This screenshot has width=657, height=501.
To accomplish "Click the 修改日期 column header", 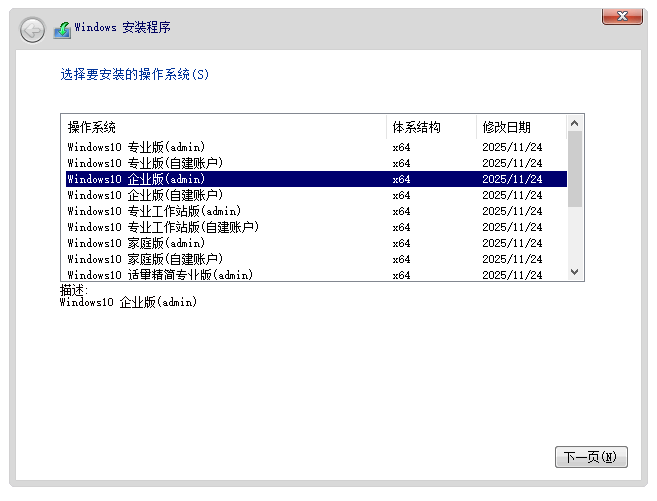I will (x=521, y=127).
